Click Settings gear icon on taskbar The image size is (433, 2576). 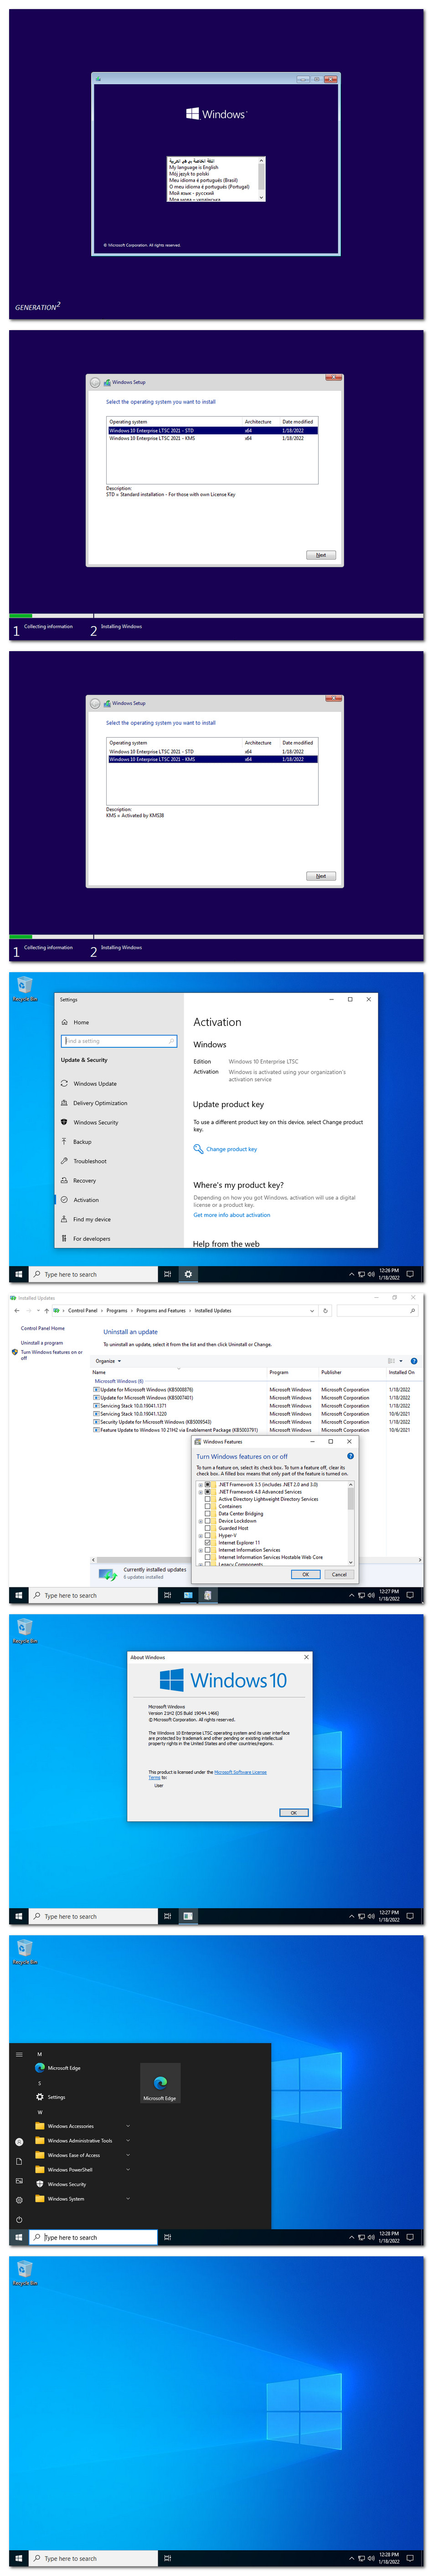188,1274
